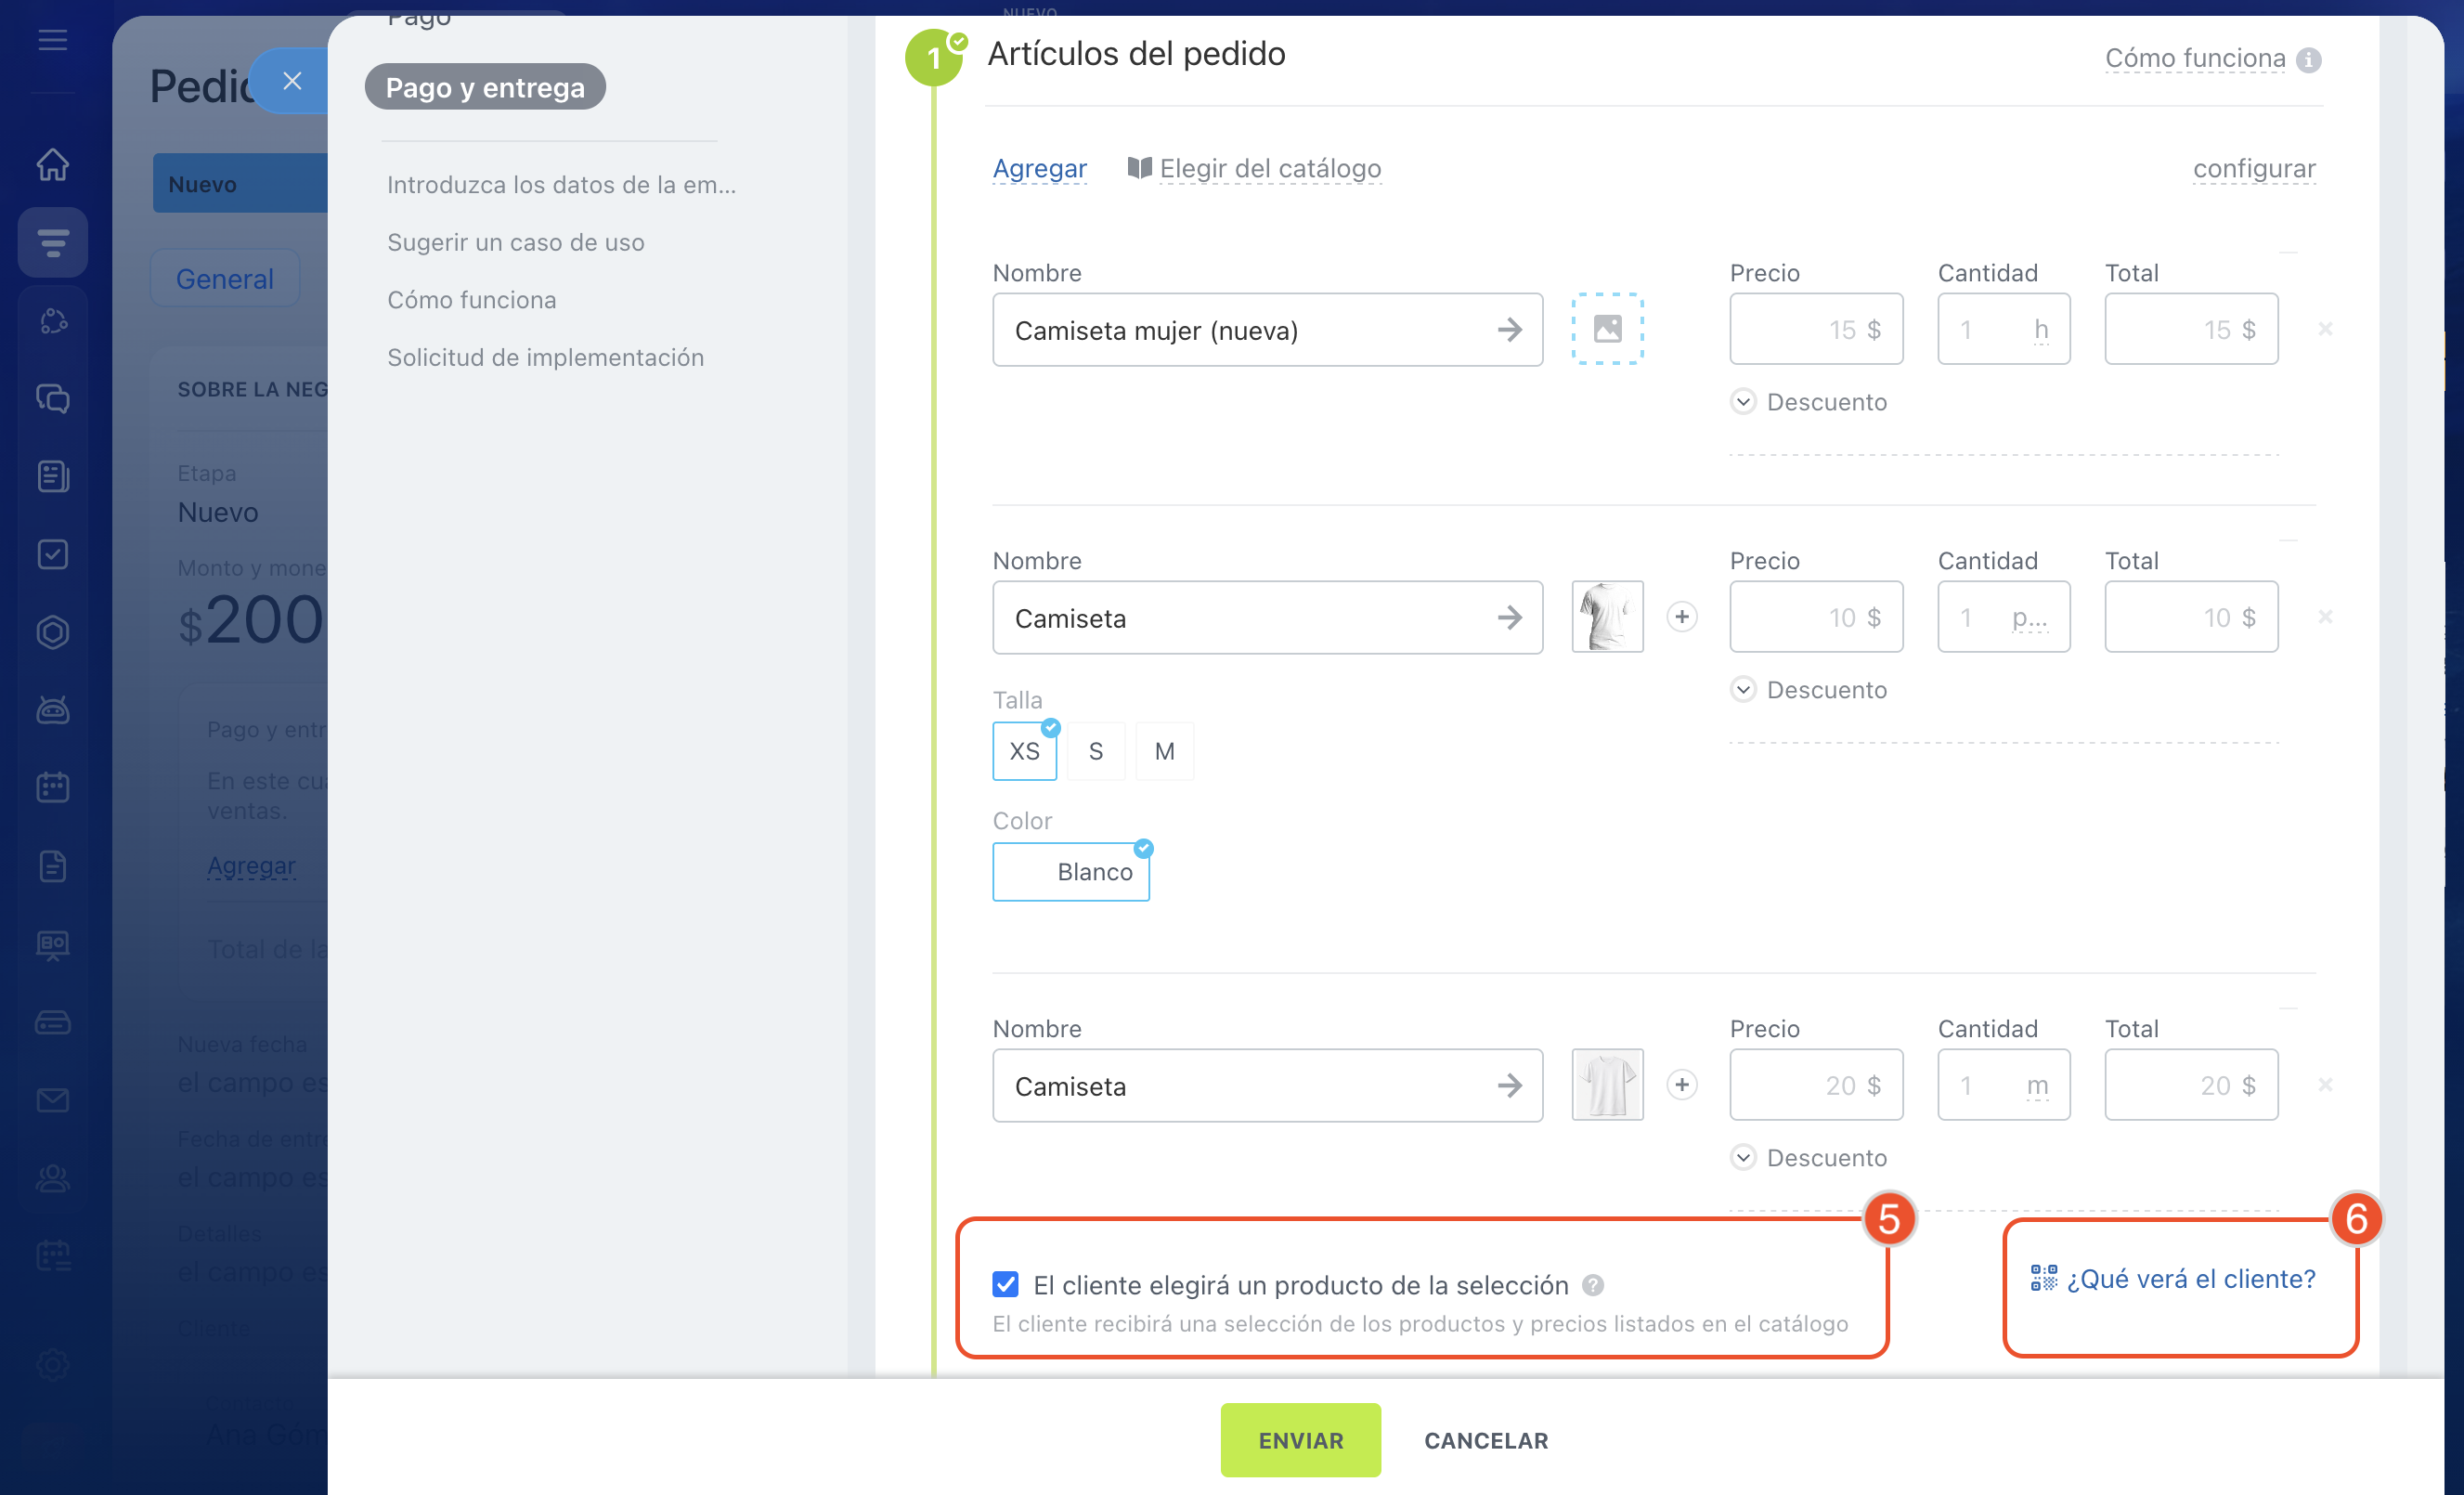Click the image placeholder for Camiseta mujer

(x=1607, y=329)
